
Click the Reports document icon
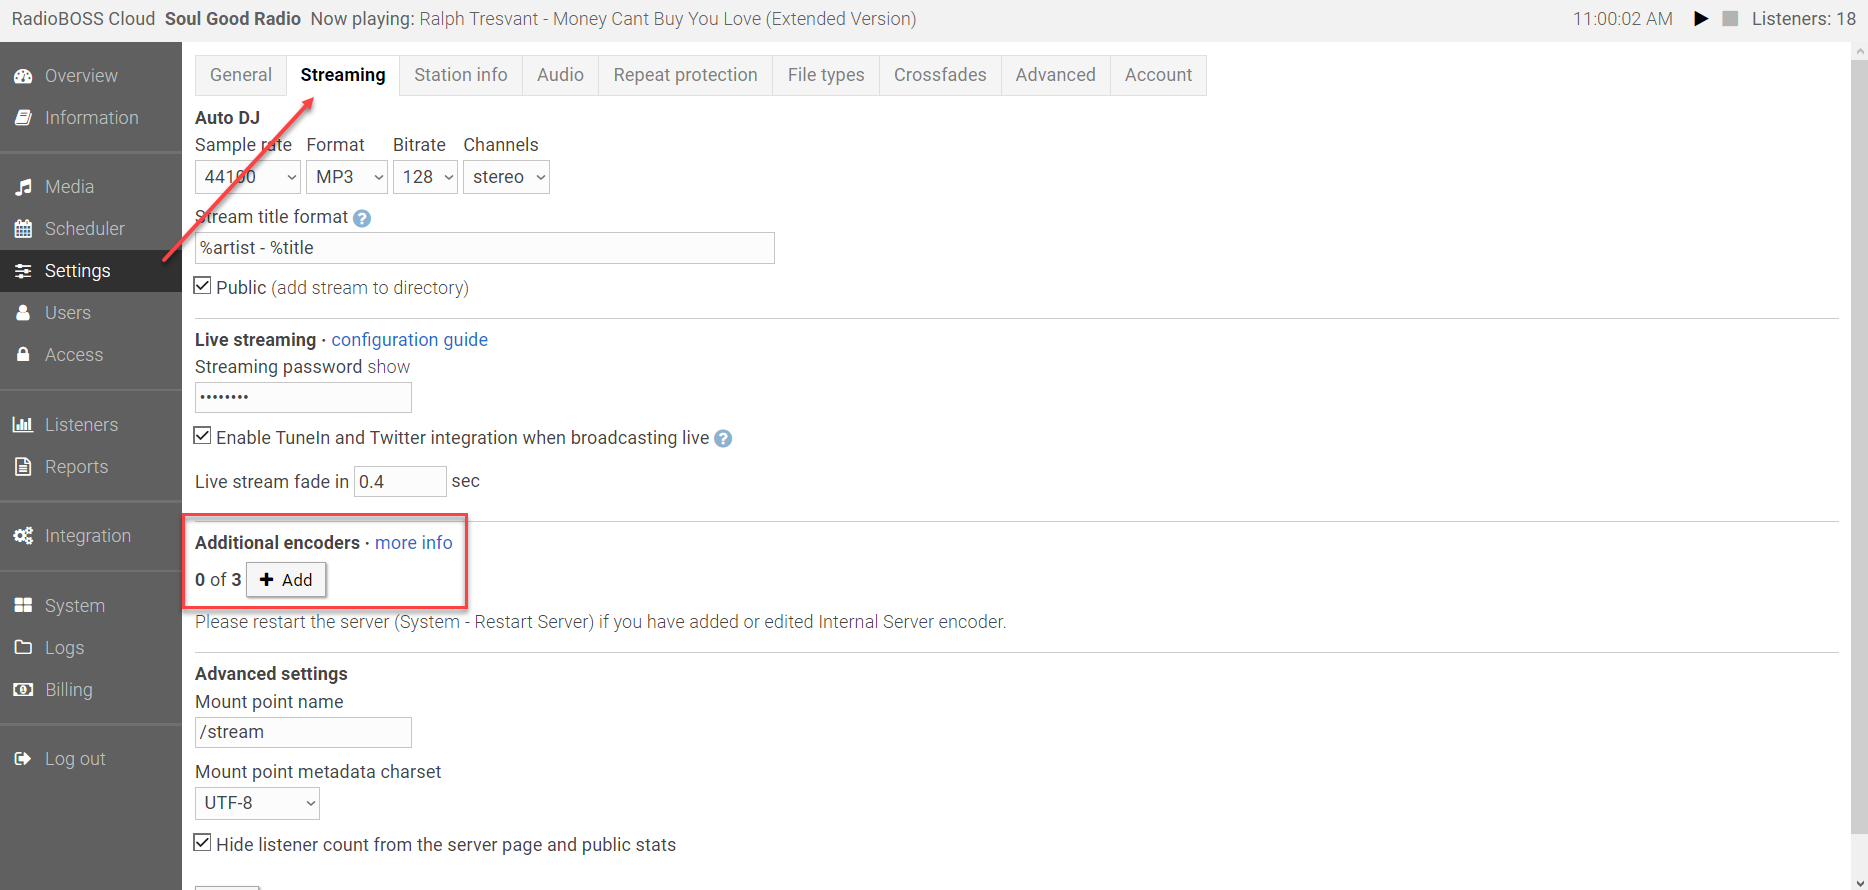pos(23,467)
